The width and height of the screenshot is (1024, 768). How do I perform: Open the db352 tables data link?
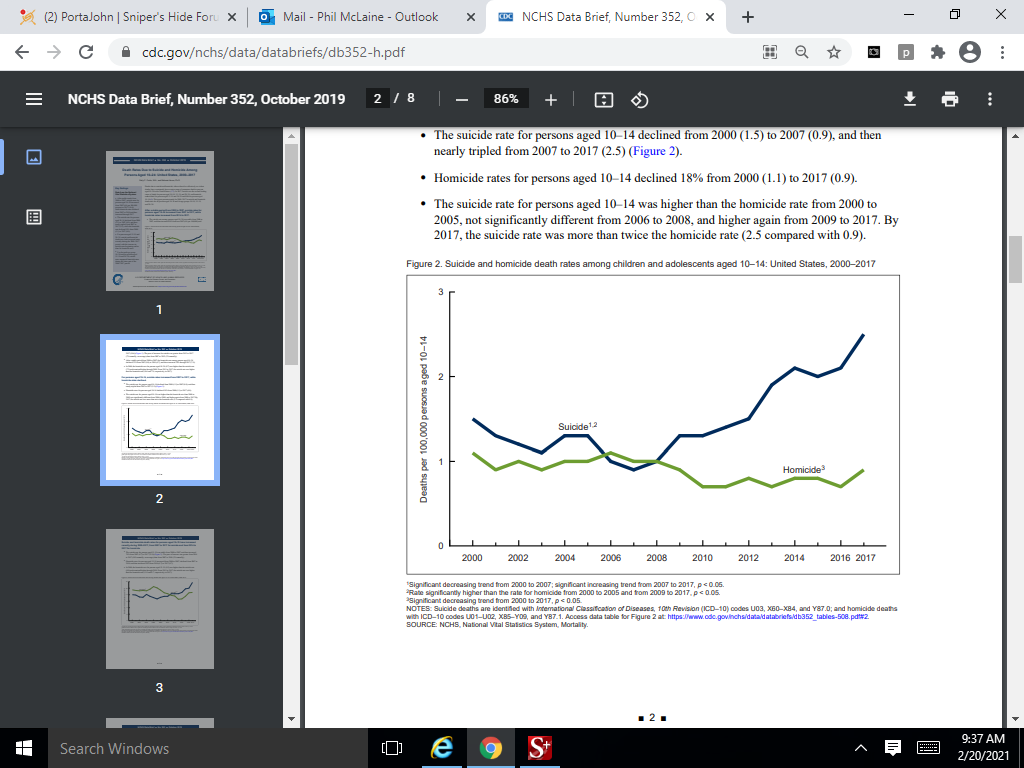coord(768,616)
